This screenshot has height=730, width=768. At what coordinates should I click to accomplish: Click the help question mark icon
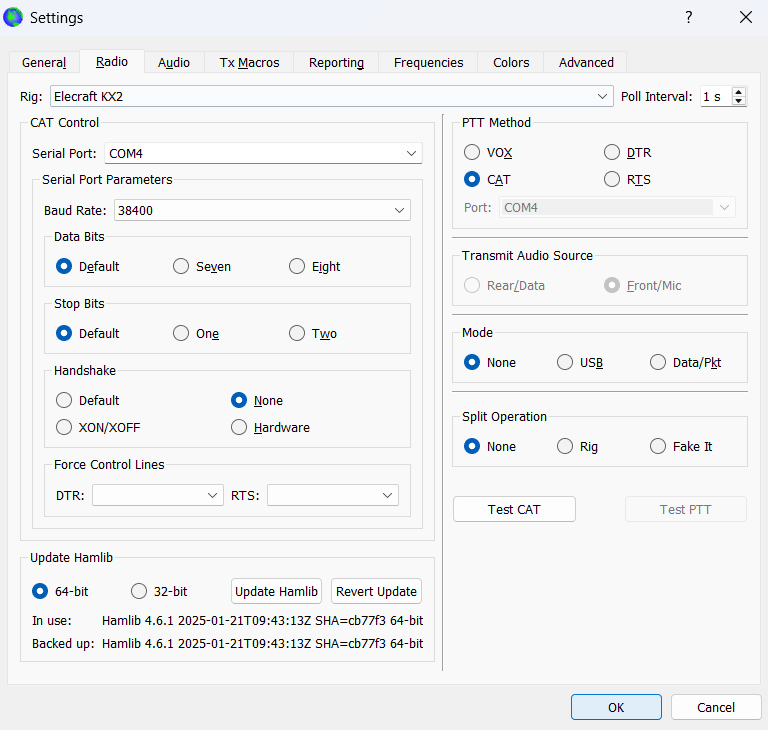click(688, 17)
